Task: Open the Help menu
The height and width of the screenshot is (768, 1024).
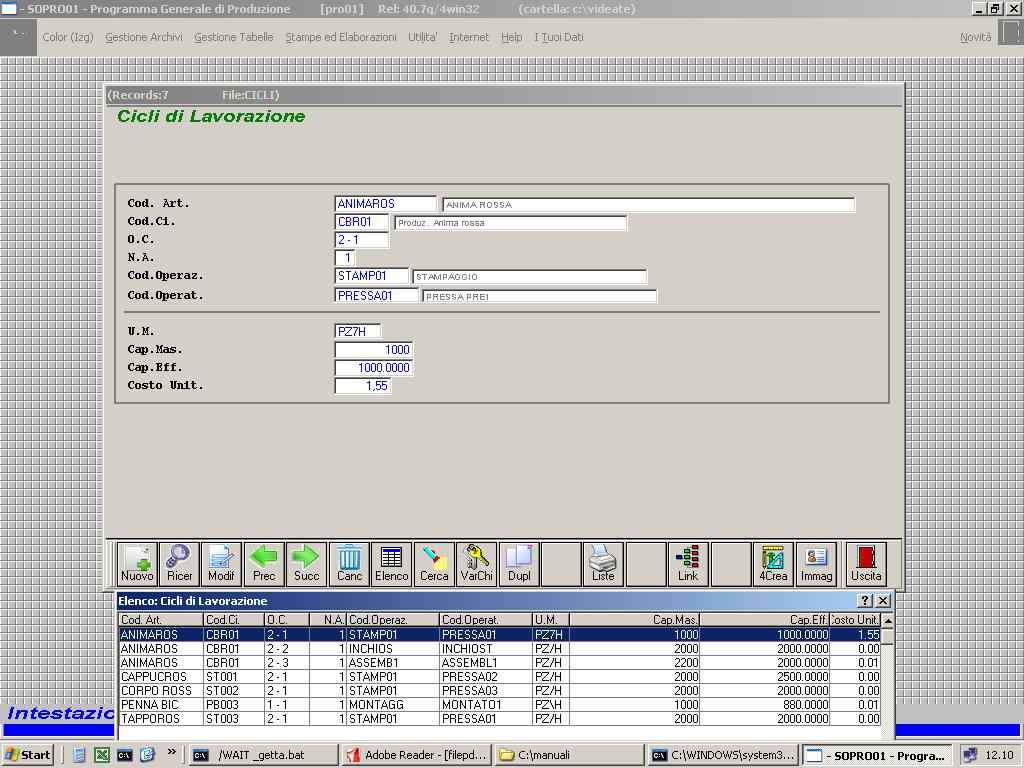Action: tap(511, 37)
